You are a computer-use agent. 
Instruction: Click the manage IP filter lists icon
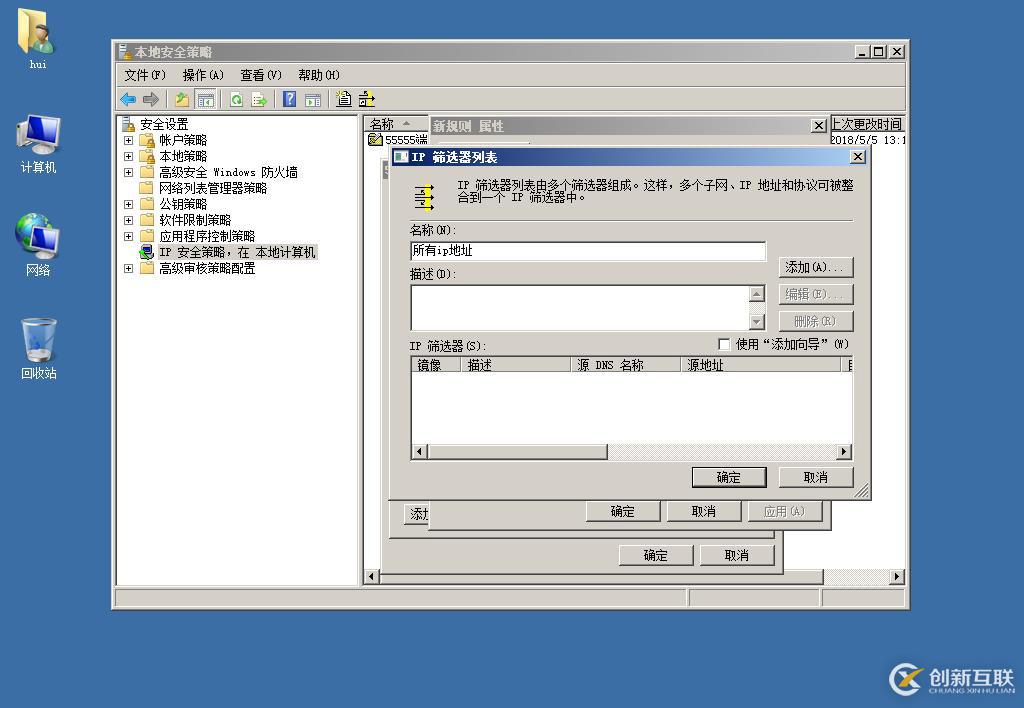pyautogui.click(x=367, y=99)
